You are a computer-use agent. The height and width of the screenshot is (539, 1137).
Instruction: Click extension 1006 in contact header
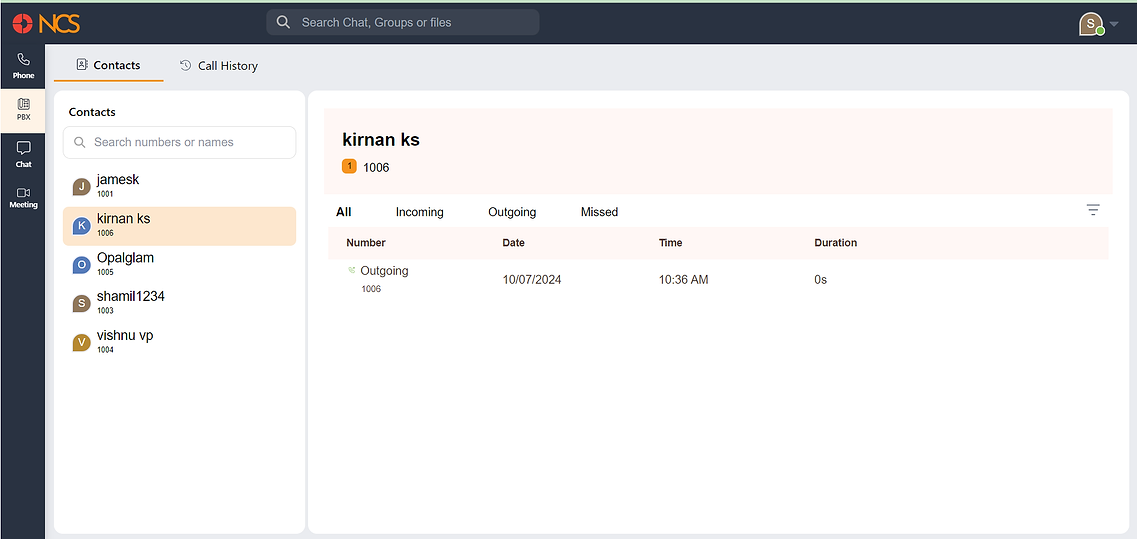[376, 168]
